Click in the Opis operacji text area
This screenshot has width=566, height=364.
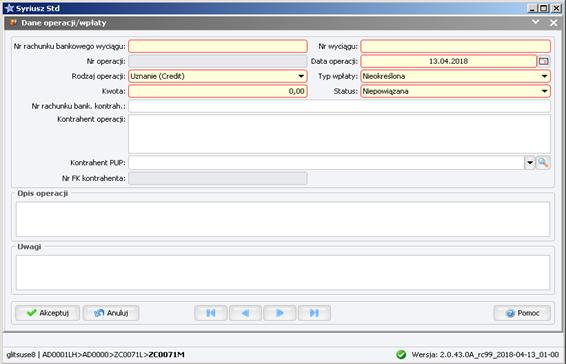click(283, 219)
